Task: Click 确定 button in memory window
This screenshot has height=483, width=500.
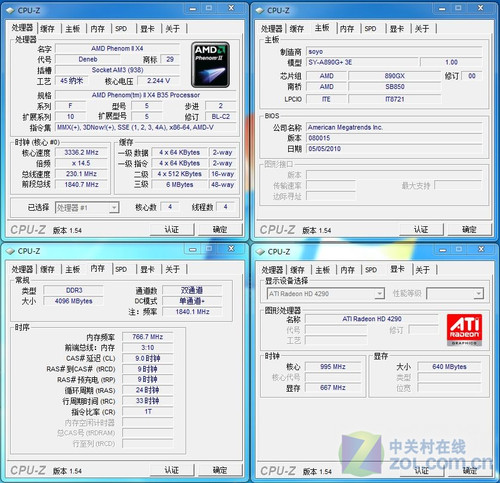Action: (220, 470)
